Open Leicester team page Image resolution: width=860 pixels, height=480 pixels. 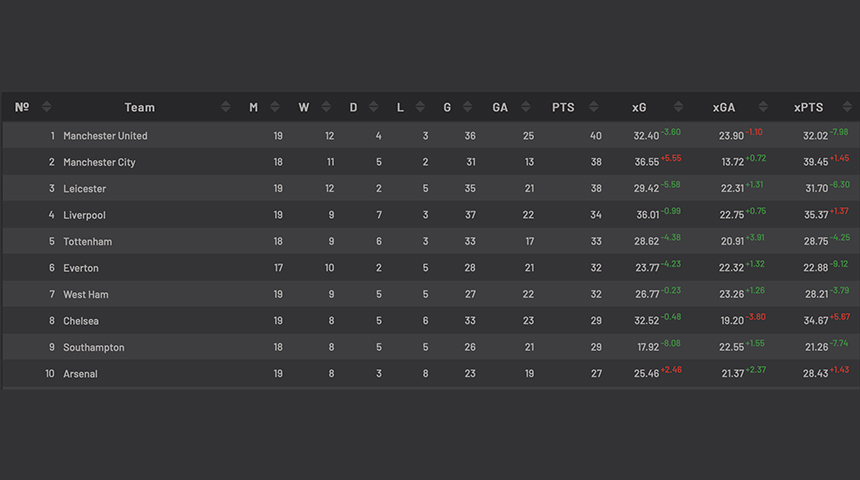84,189
